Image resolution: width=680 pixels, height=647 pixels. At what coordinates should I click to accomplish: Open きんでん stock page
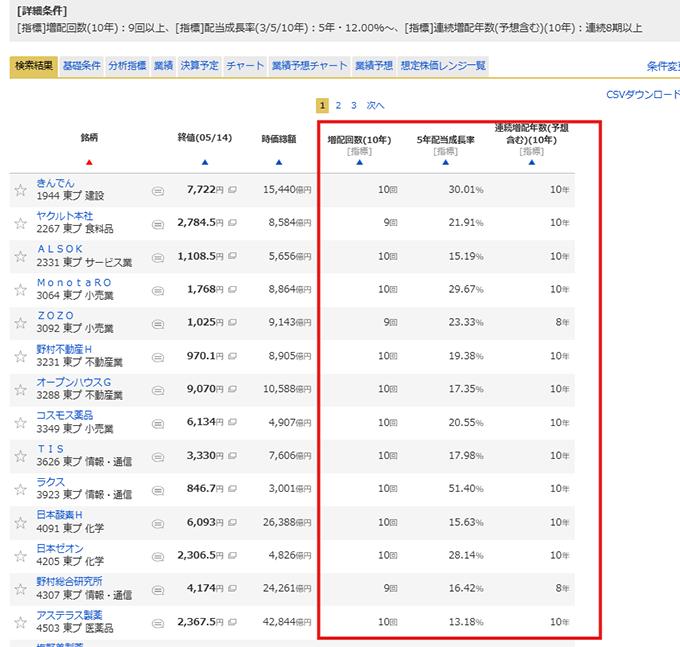56,183
